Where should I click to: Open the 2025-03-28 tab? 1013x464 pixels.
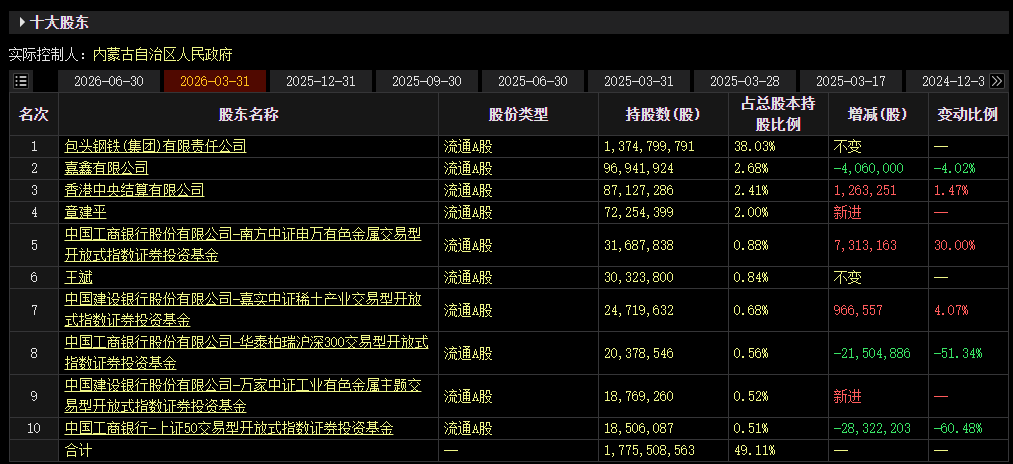(744, 81)
